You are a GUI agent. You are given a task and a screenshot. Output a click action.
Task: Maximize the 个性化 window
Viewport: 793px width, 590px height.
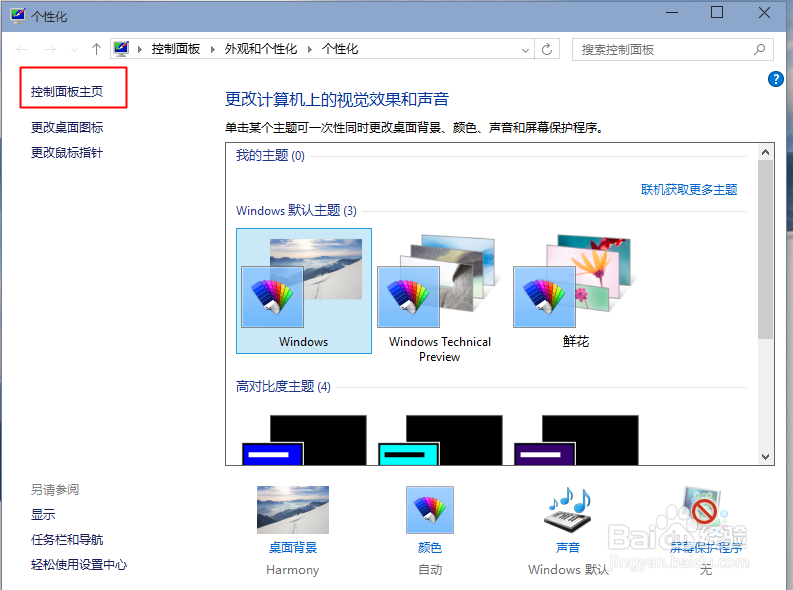click(717, 13)
